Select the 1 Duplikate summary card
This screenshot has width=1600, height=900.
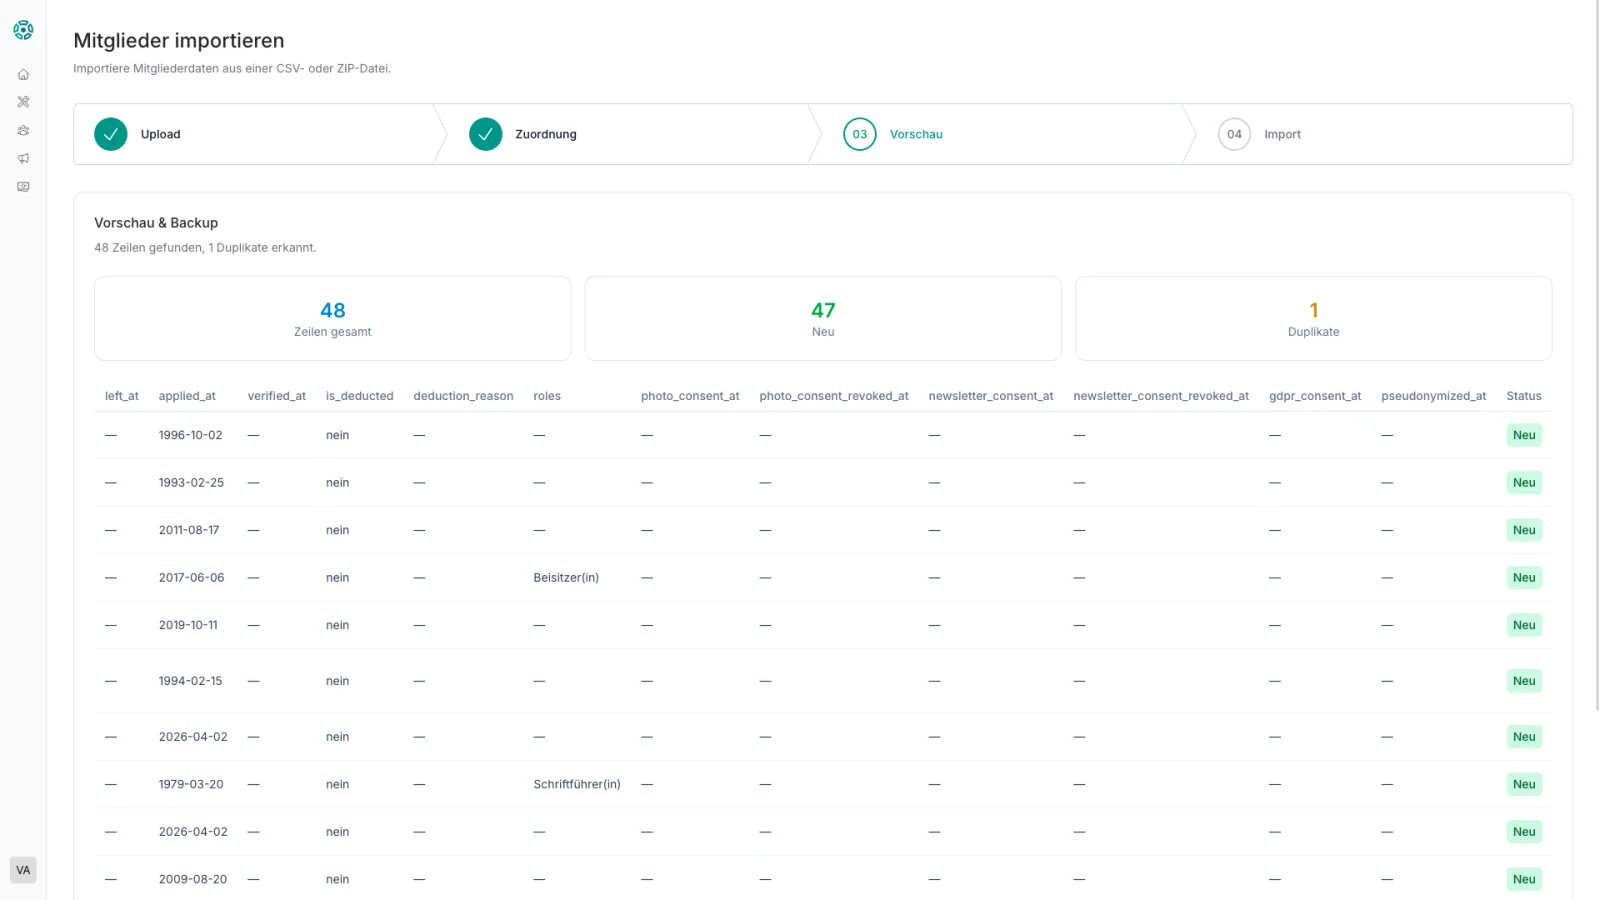point(1313,318)
